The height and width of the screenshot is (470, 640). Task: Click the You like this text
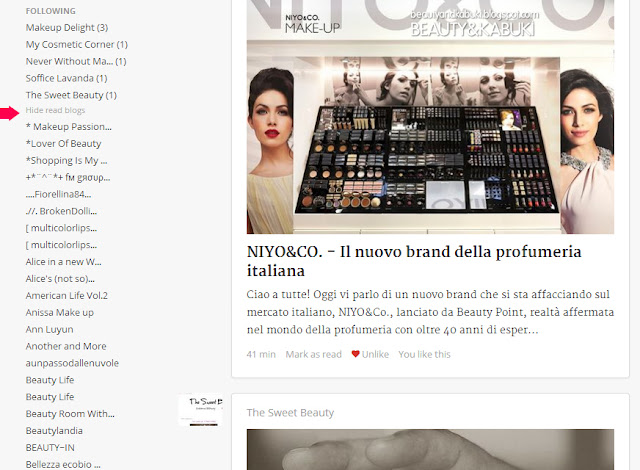(x=424, y=354)
